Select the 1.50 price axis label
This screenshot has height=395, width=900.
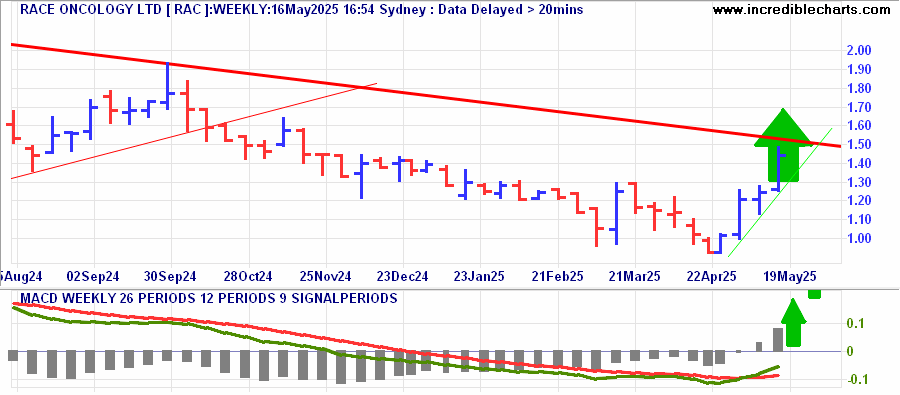(x=859, y=145)
